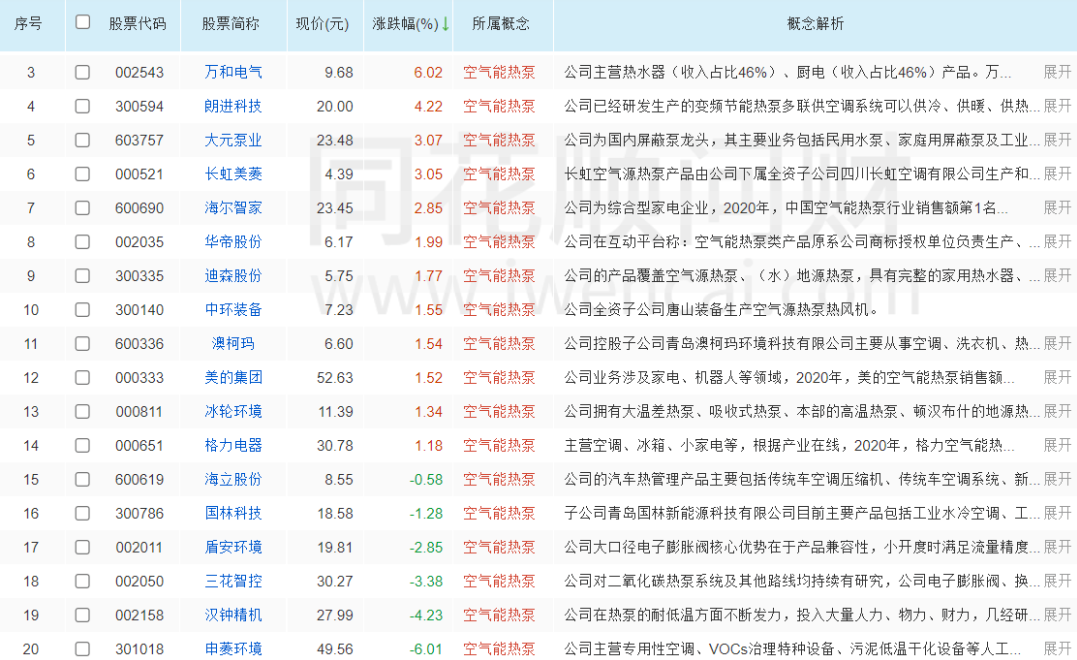Expand concept text for 万和电气 row
Screen dimensions: 1077x660
[1057, 72]
